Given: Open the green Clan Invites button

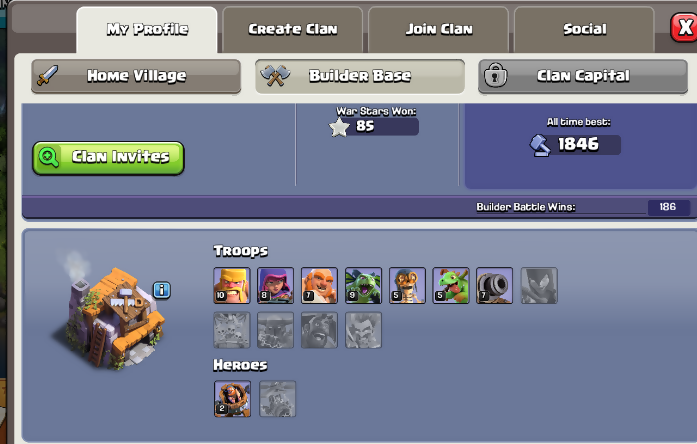Looking at the screenshot, I should click(108, 158).
